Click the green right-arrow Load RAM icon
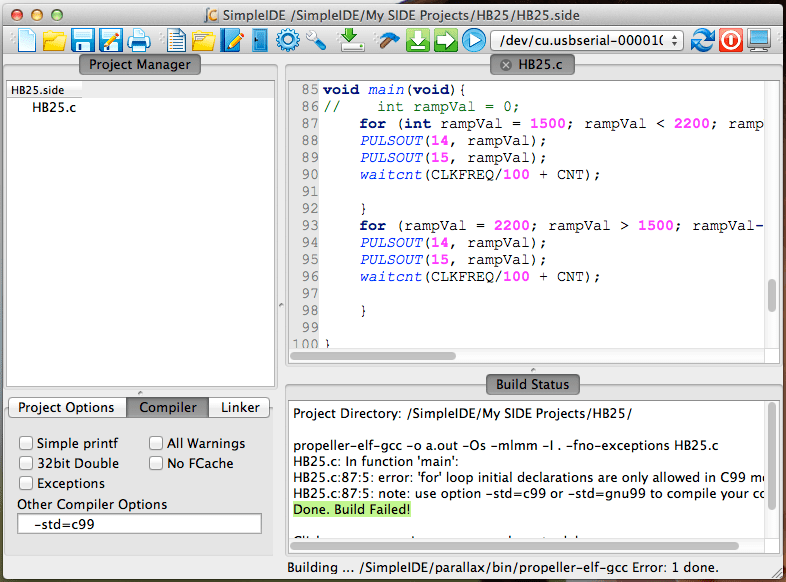The height and width of the screenshot is (582, 786). pos(446,40)
